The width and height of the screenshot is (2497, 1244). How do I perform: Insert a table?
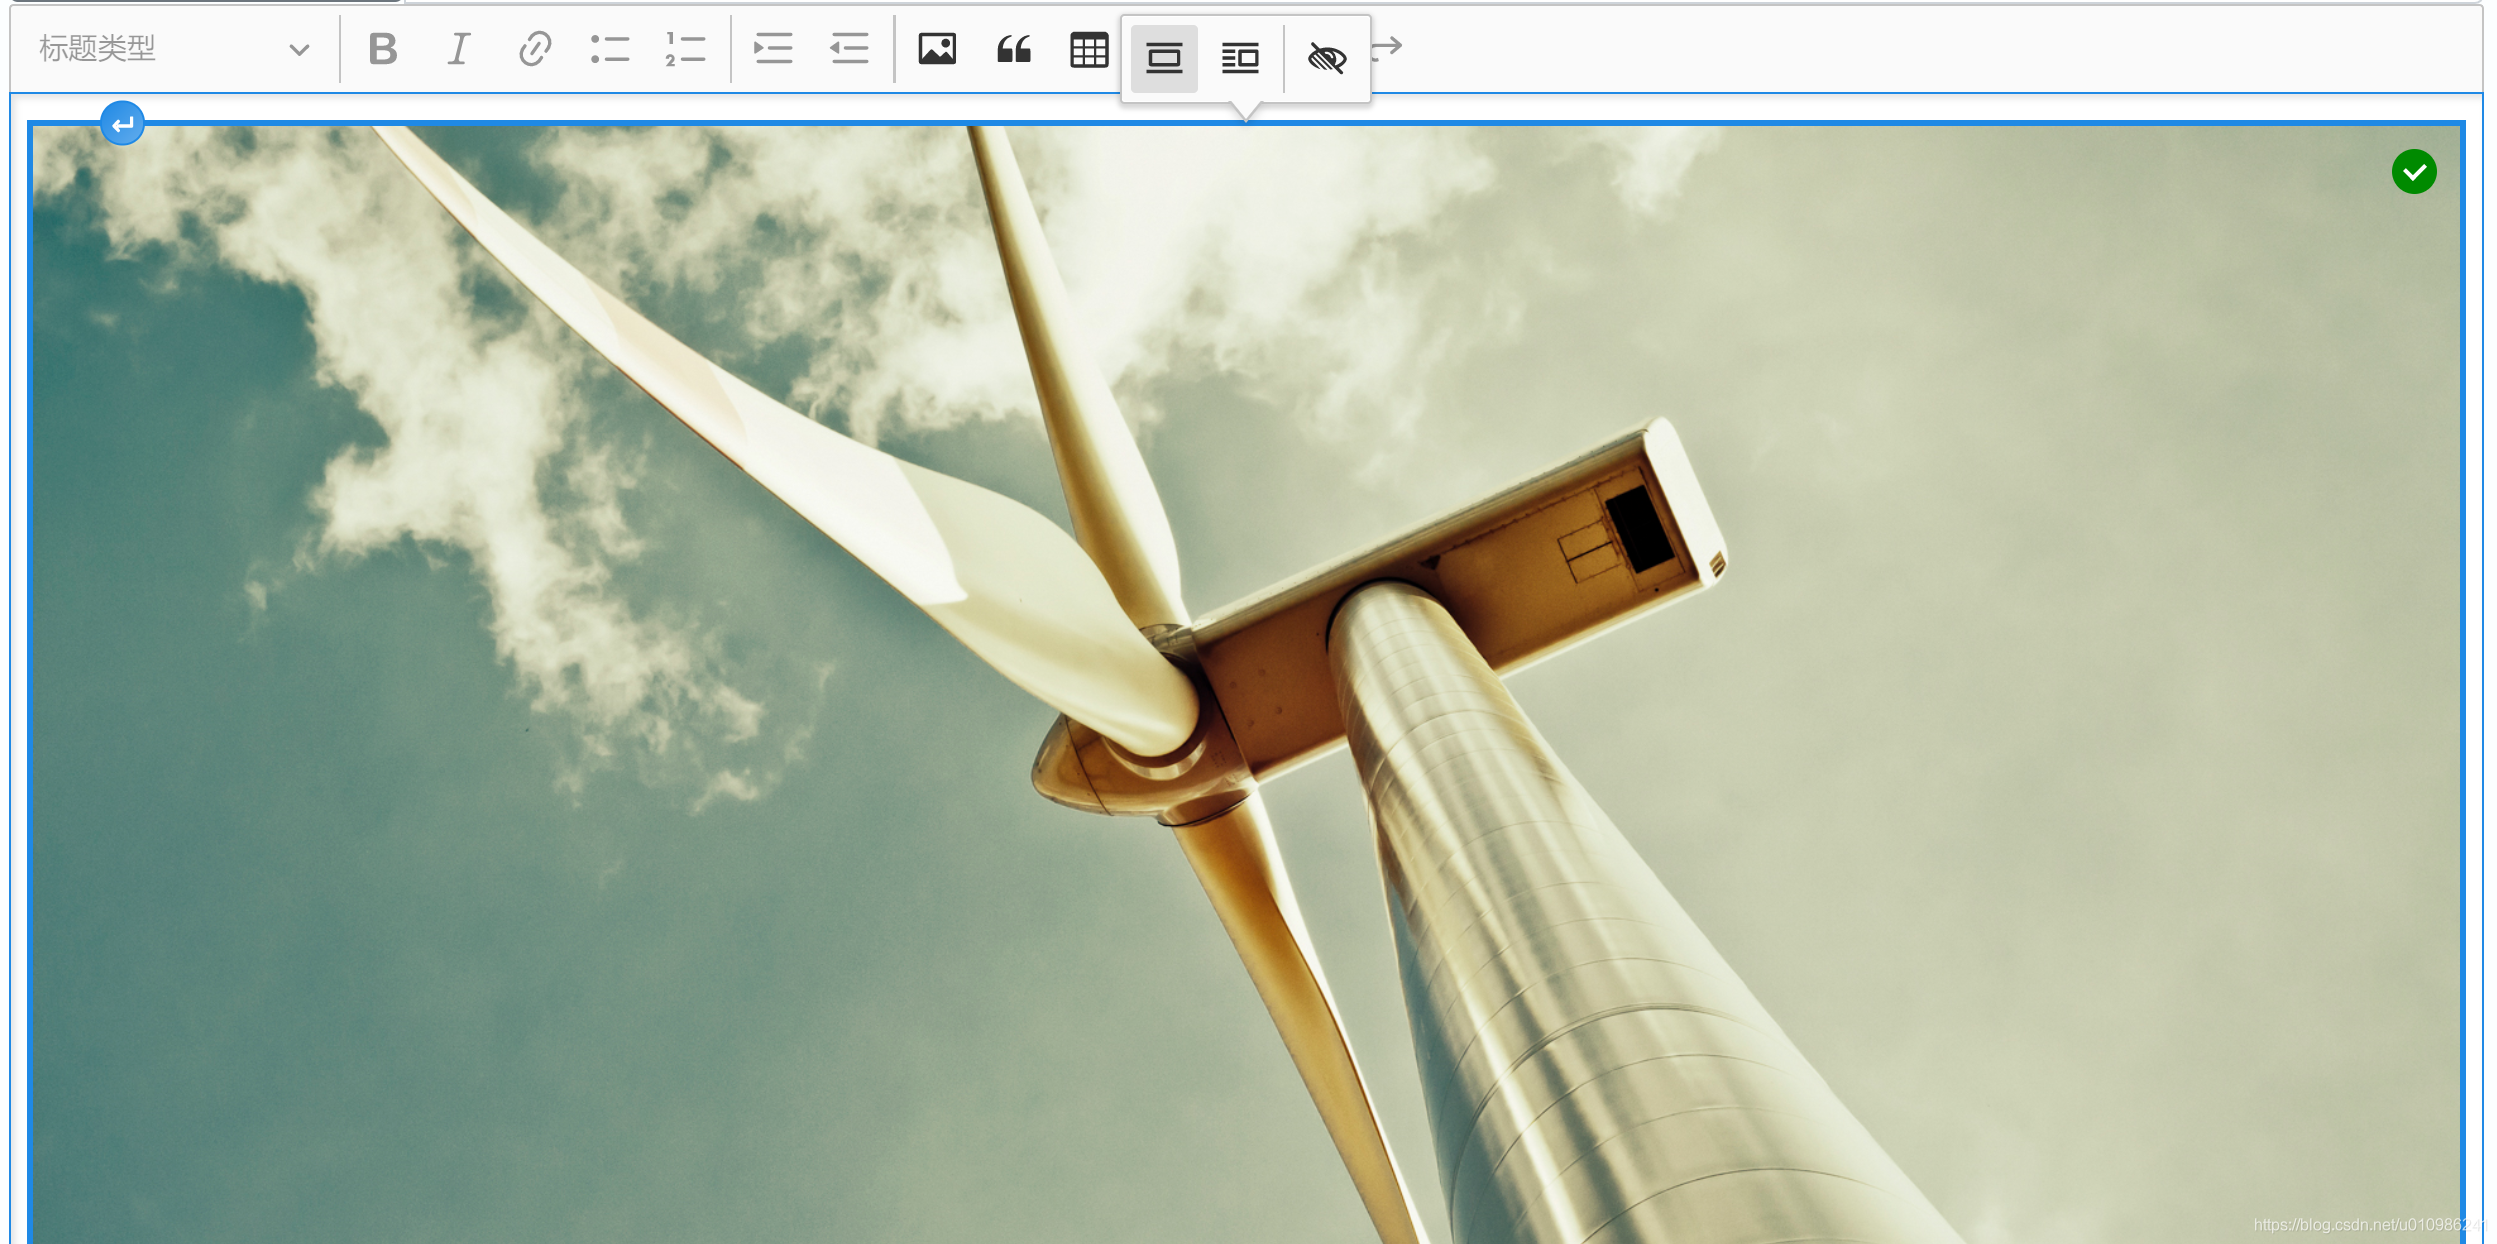coord(1089,49)
